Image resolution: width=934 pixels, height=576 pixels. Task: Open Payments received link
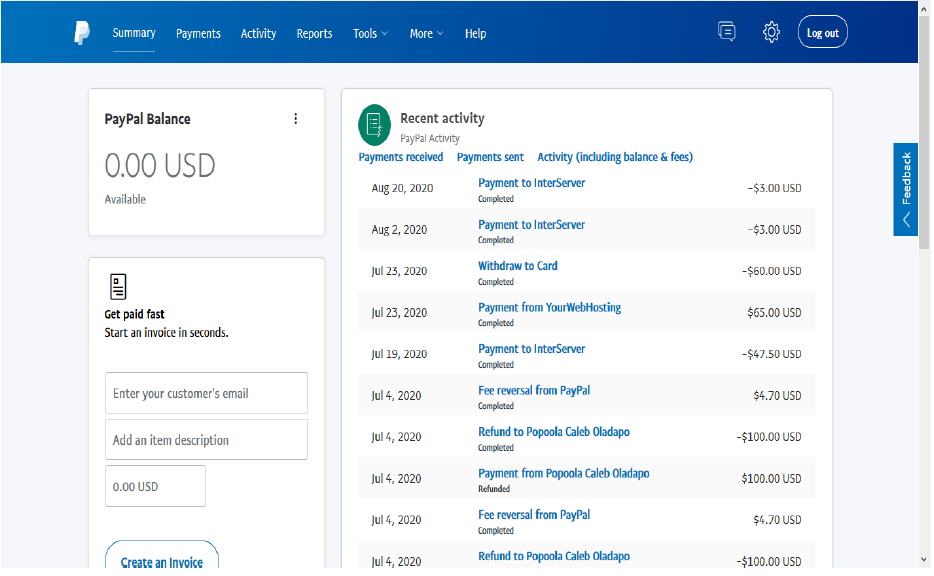pyautogui.click(x=401, y=157)
